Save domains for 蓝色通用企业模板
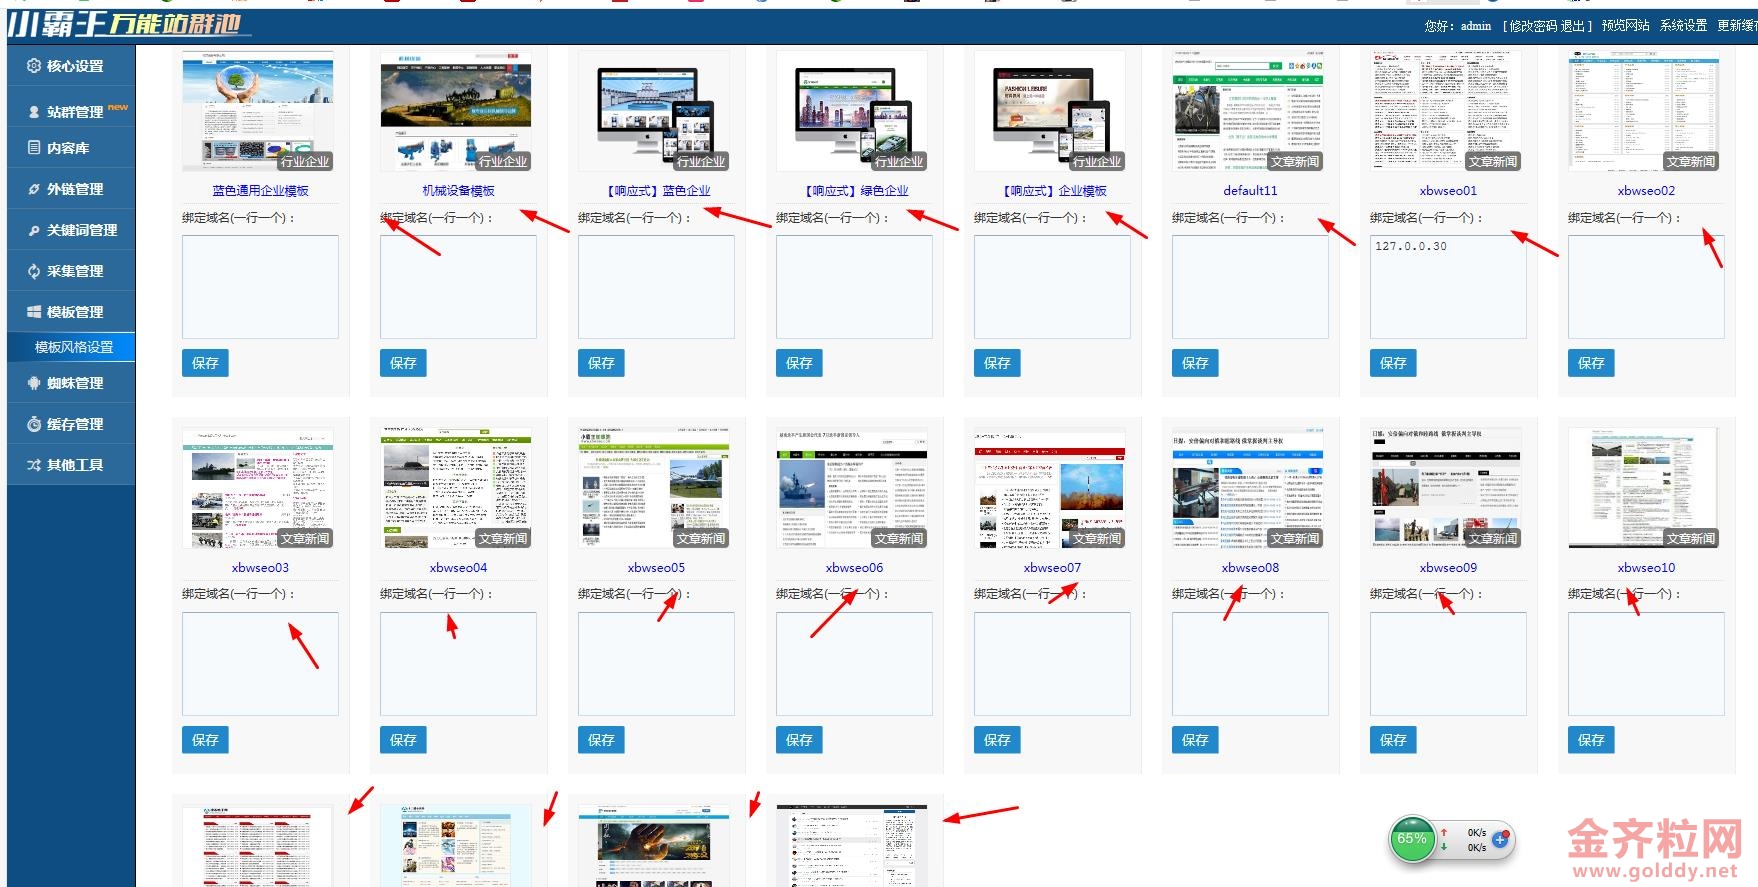Screen dimensions: 1758x887 pyautogui.click(x=205, y=363)
